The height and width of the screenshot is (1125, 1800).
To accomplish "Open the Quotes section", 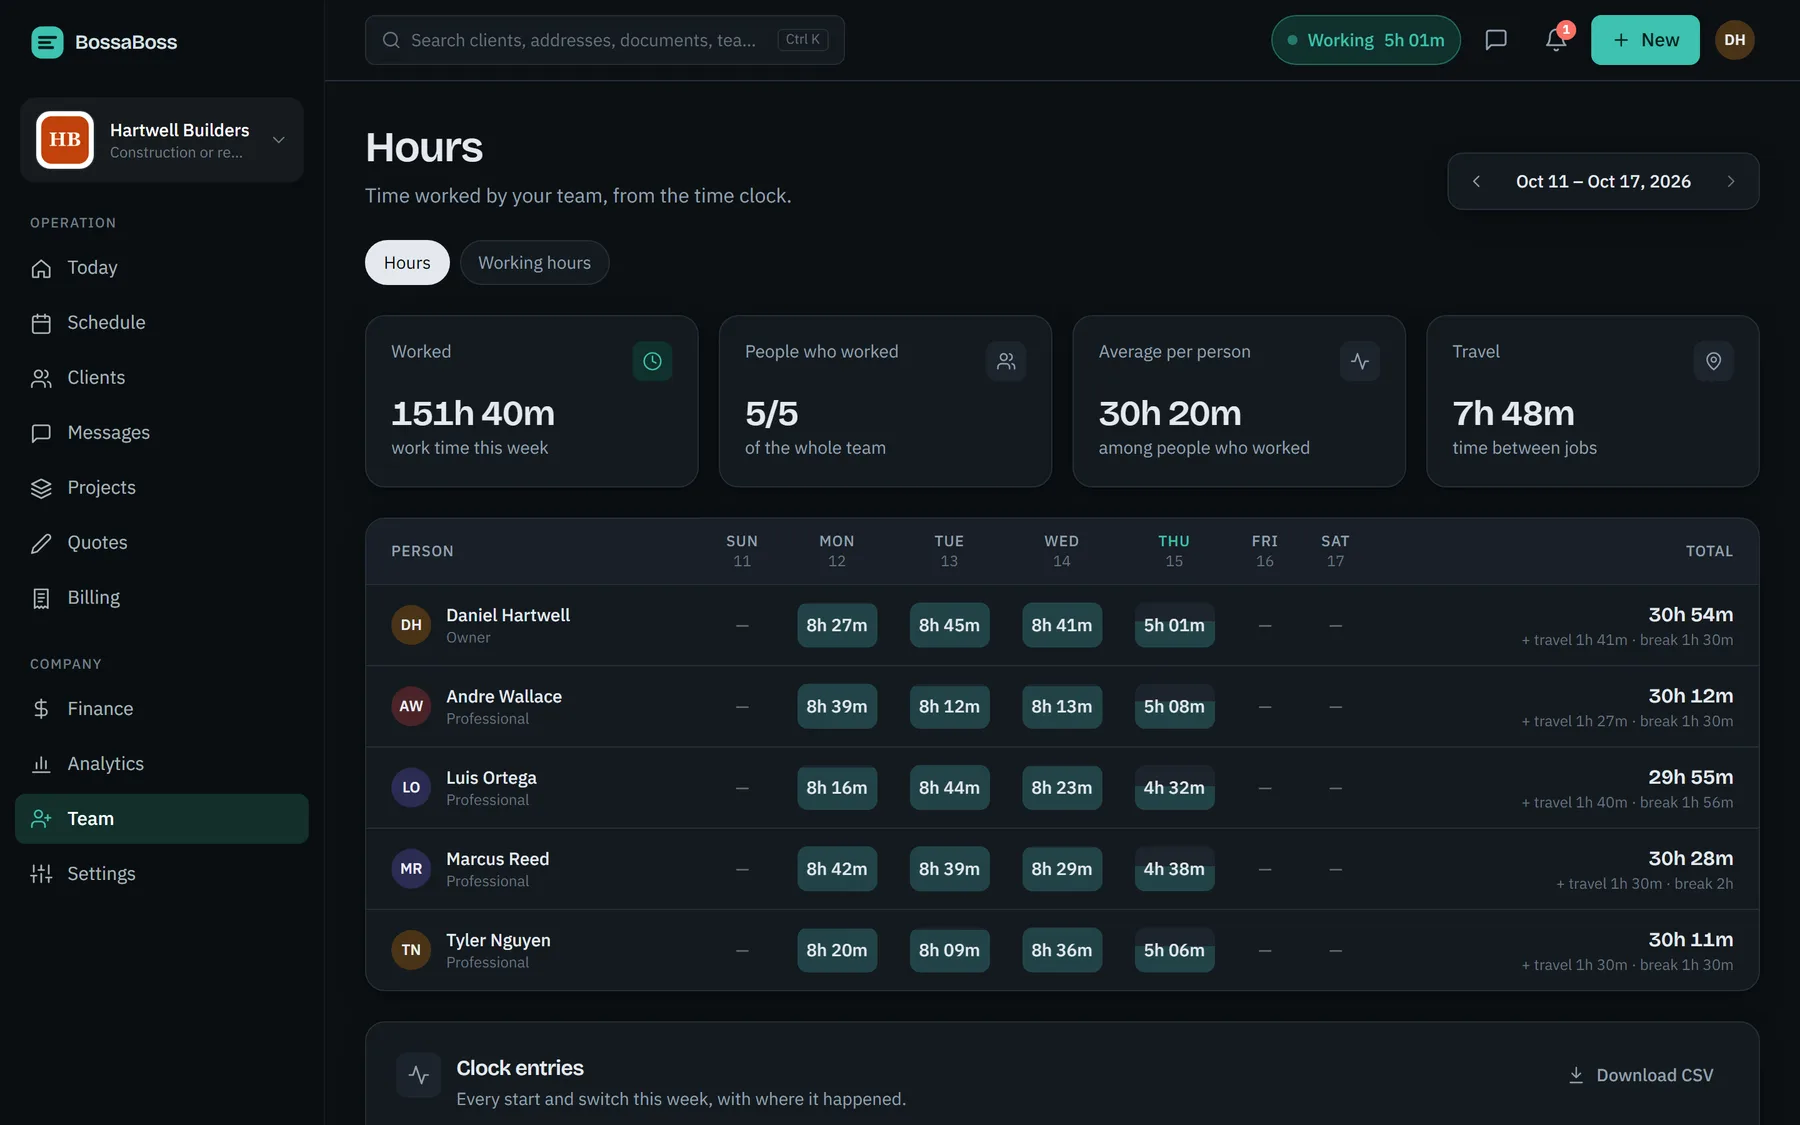I will pos(162,543).
